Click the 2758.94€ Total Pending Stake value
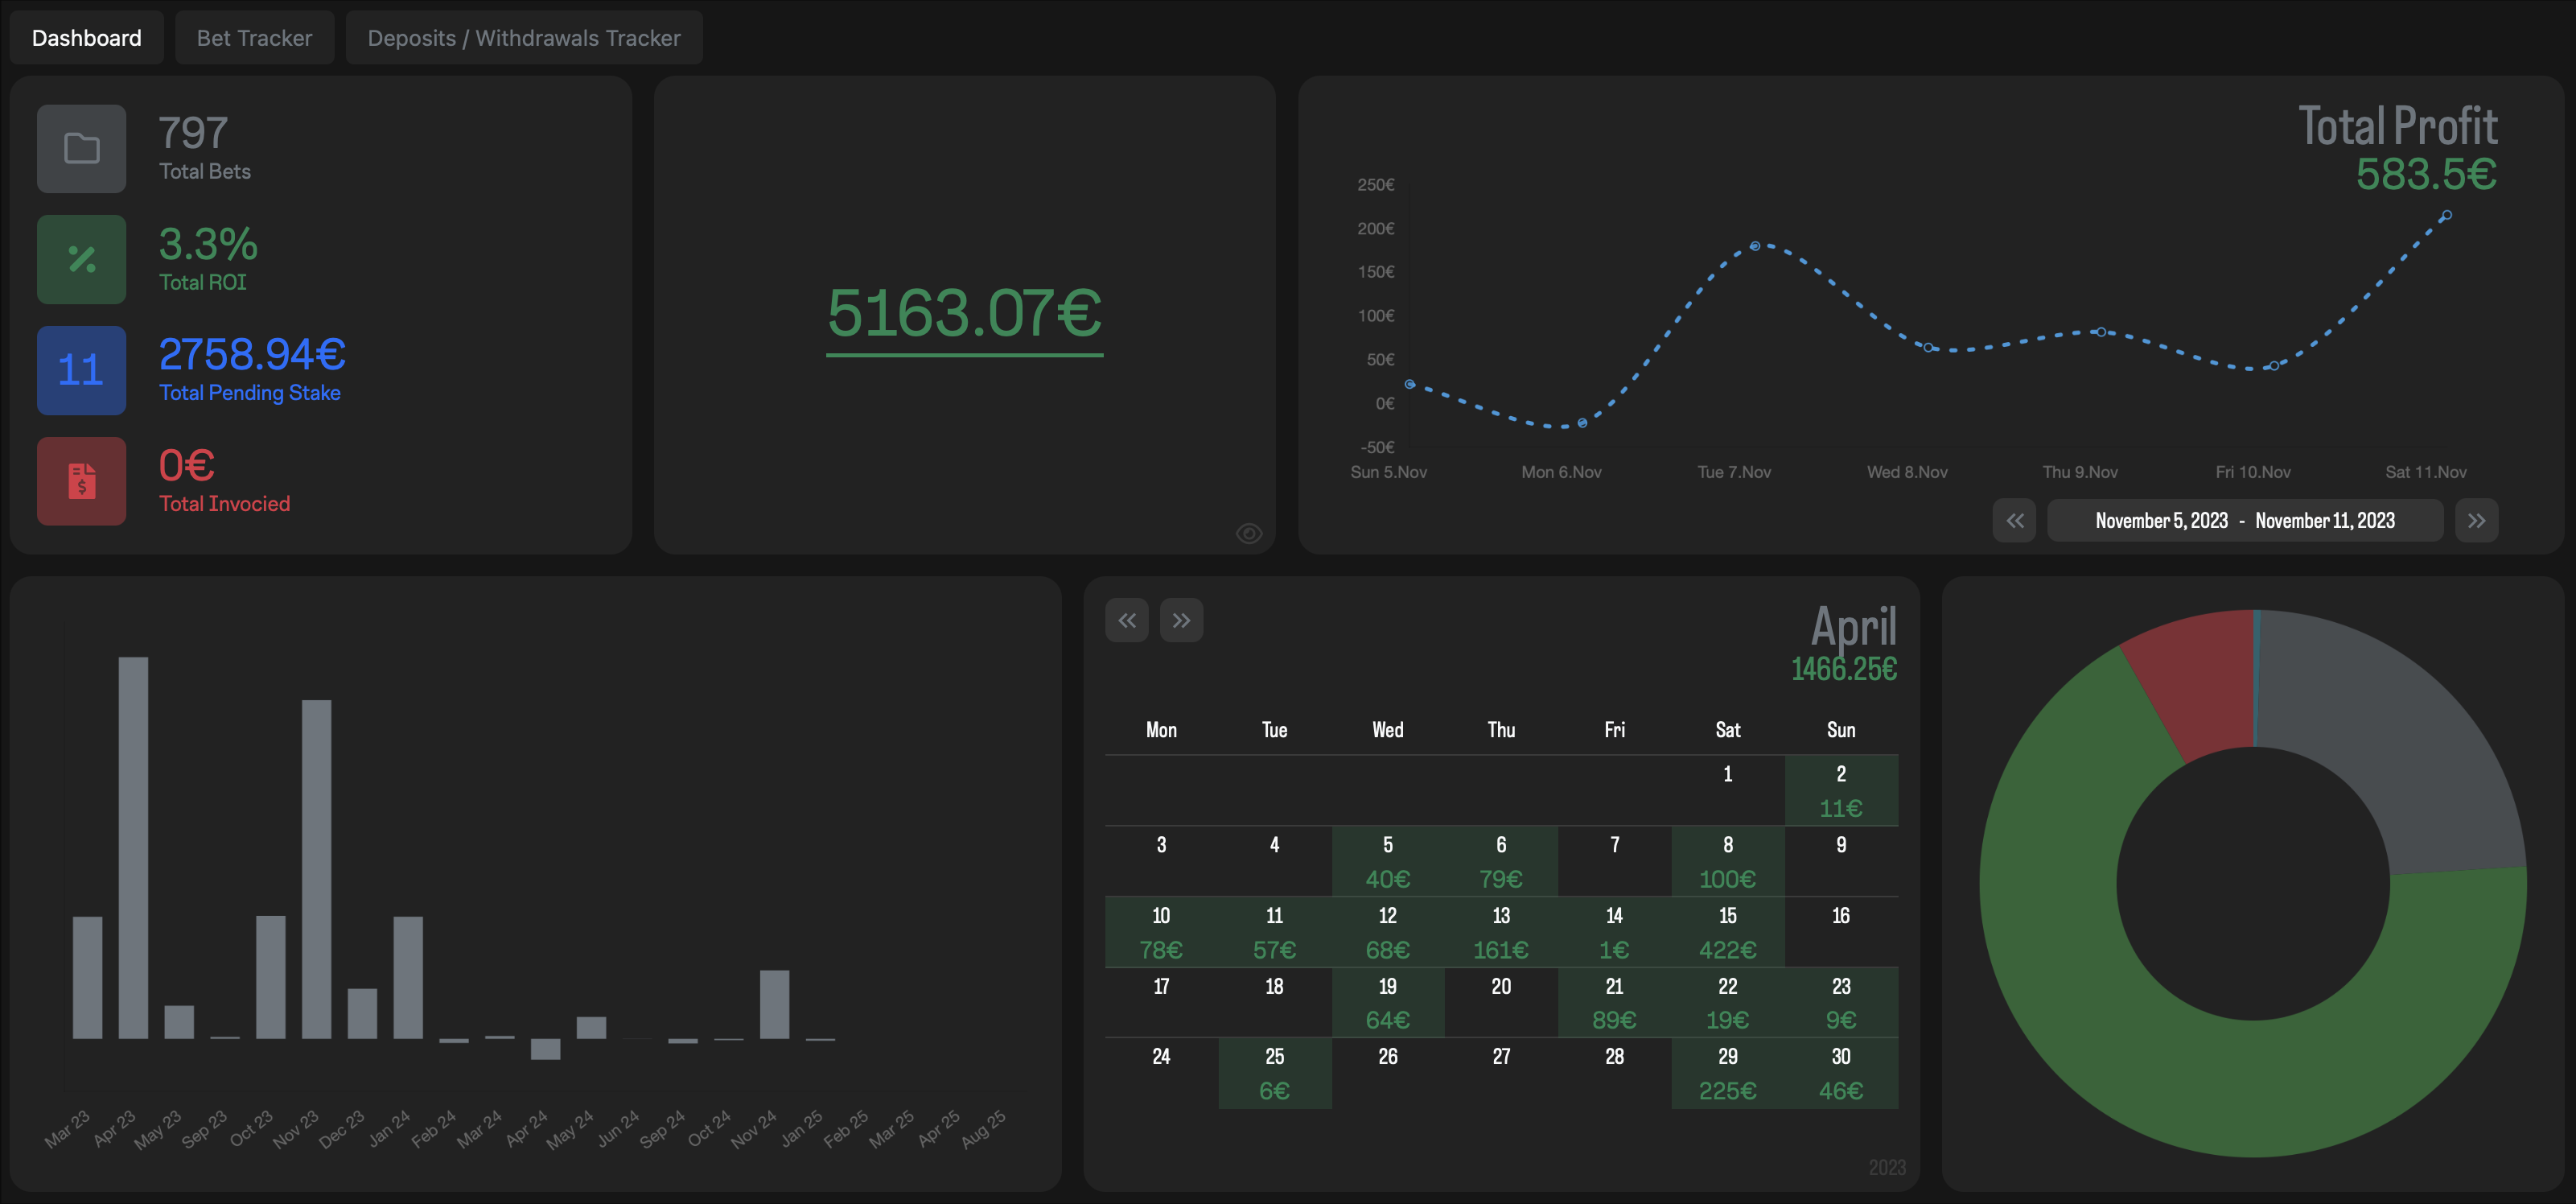Screen dimensions: 2576x1204 click(x=252, y=354)
